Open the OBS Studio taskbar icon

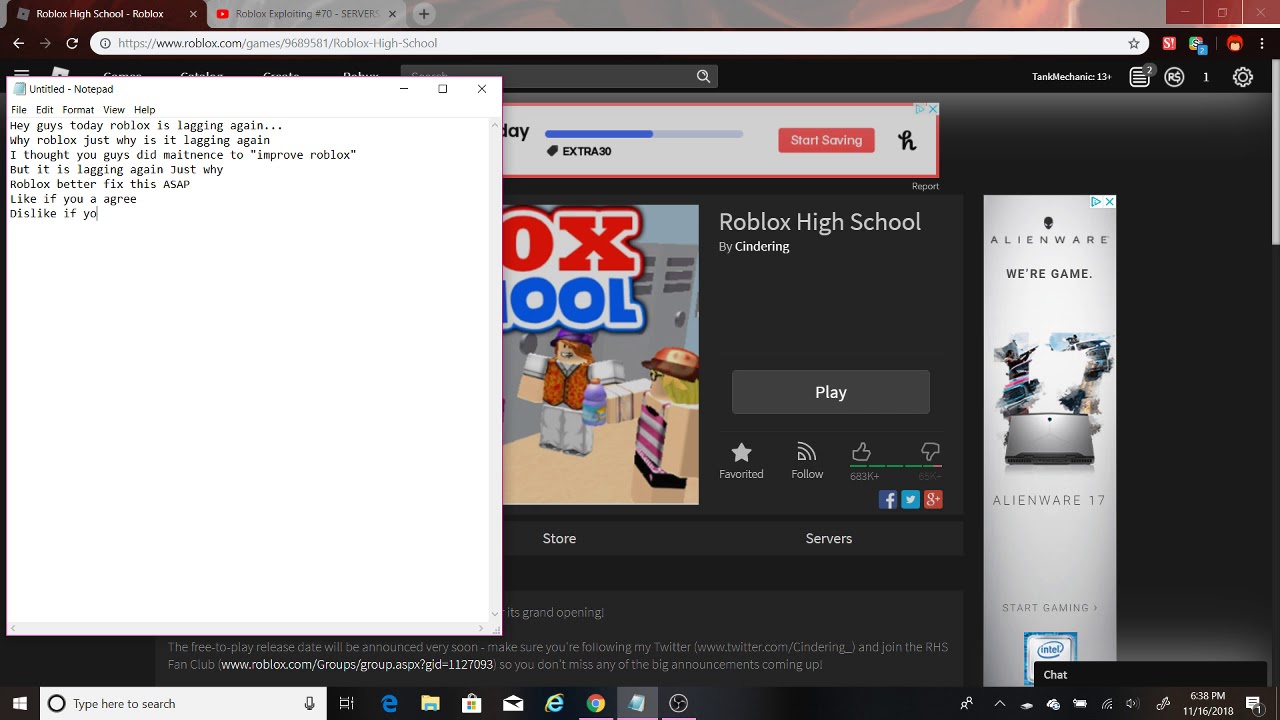(679, 703)
